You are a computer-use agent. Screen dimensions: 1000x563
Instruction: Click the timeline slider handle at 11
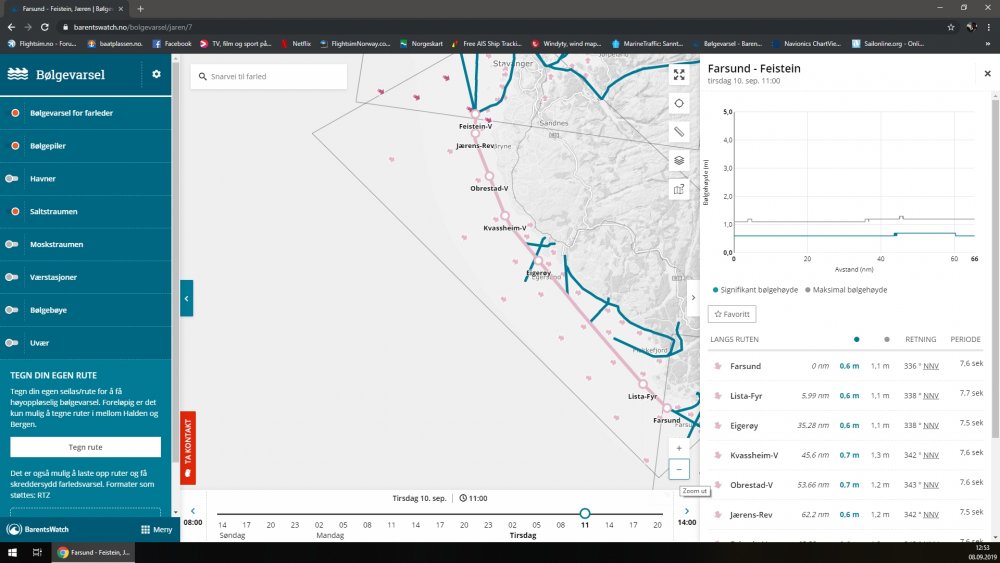coord(585,513)
